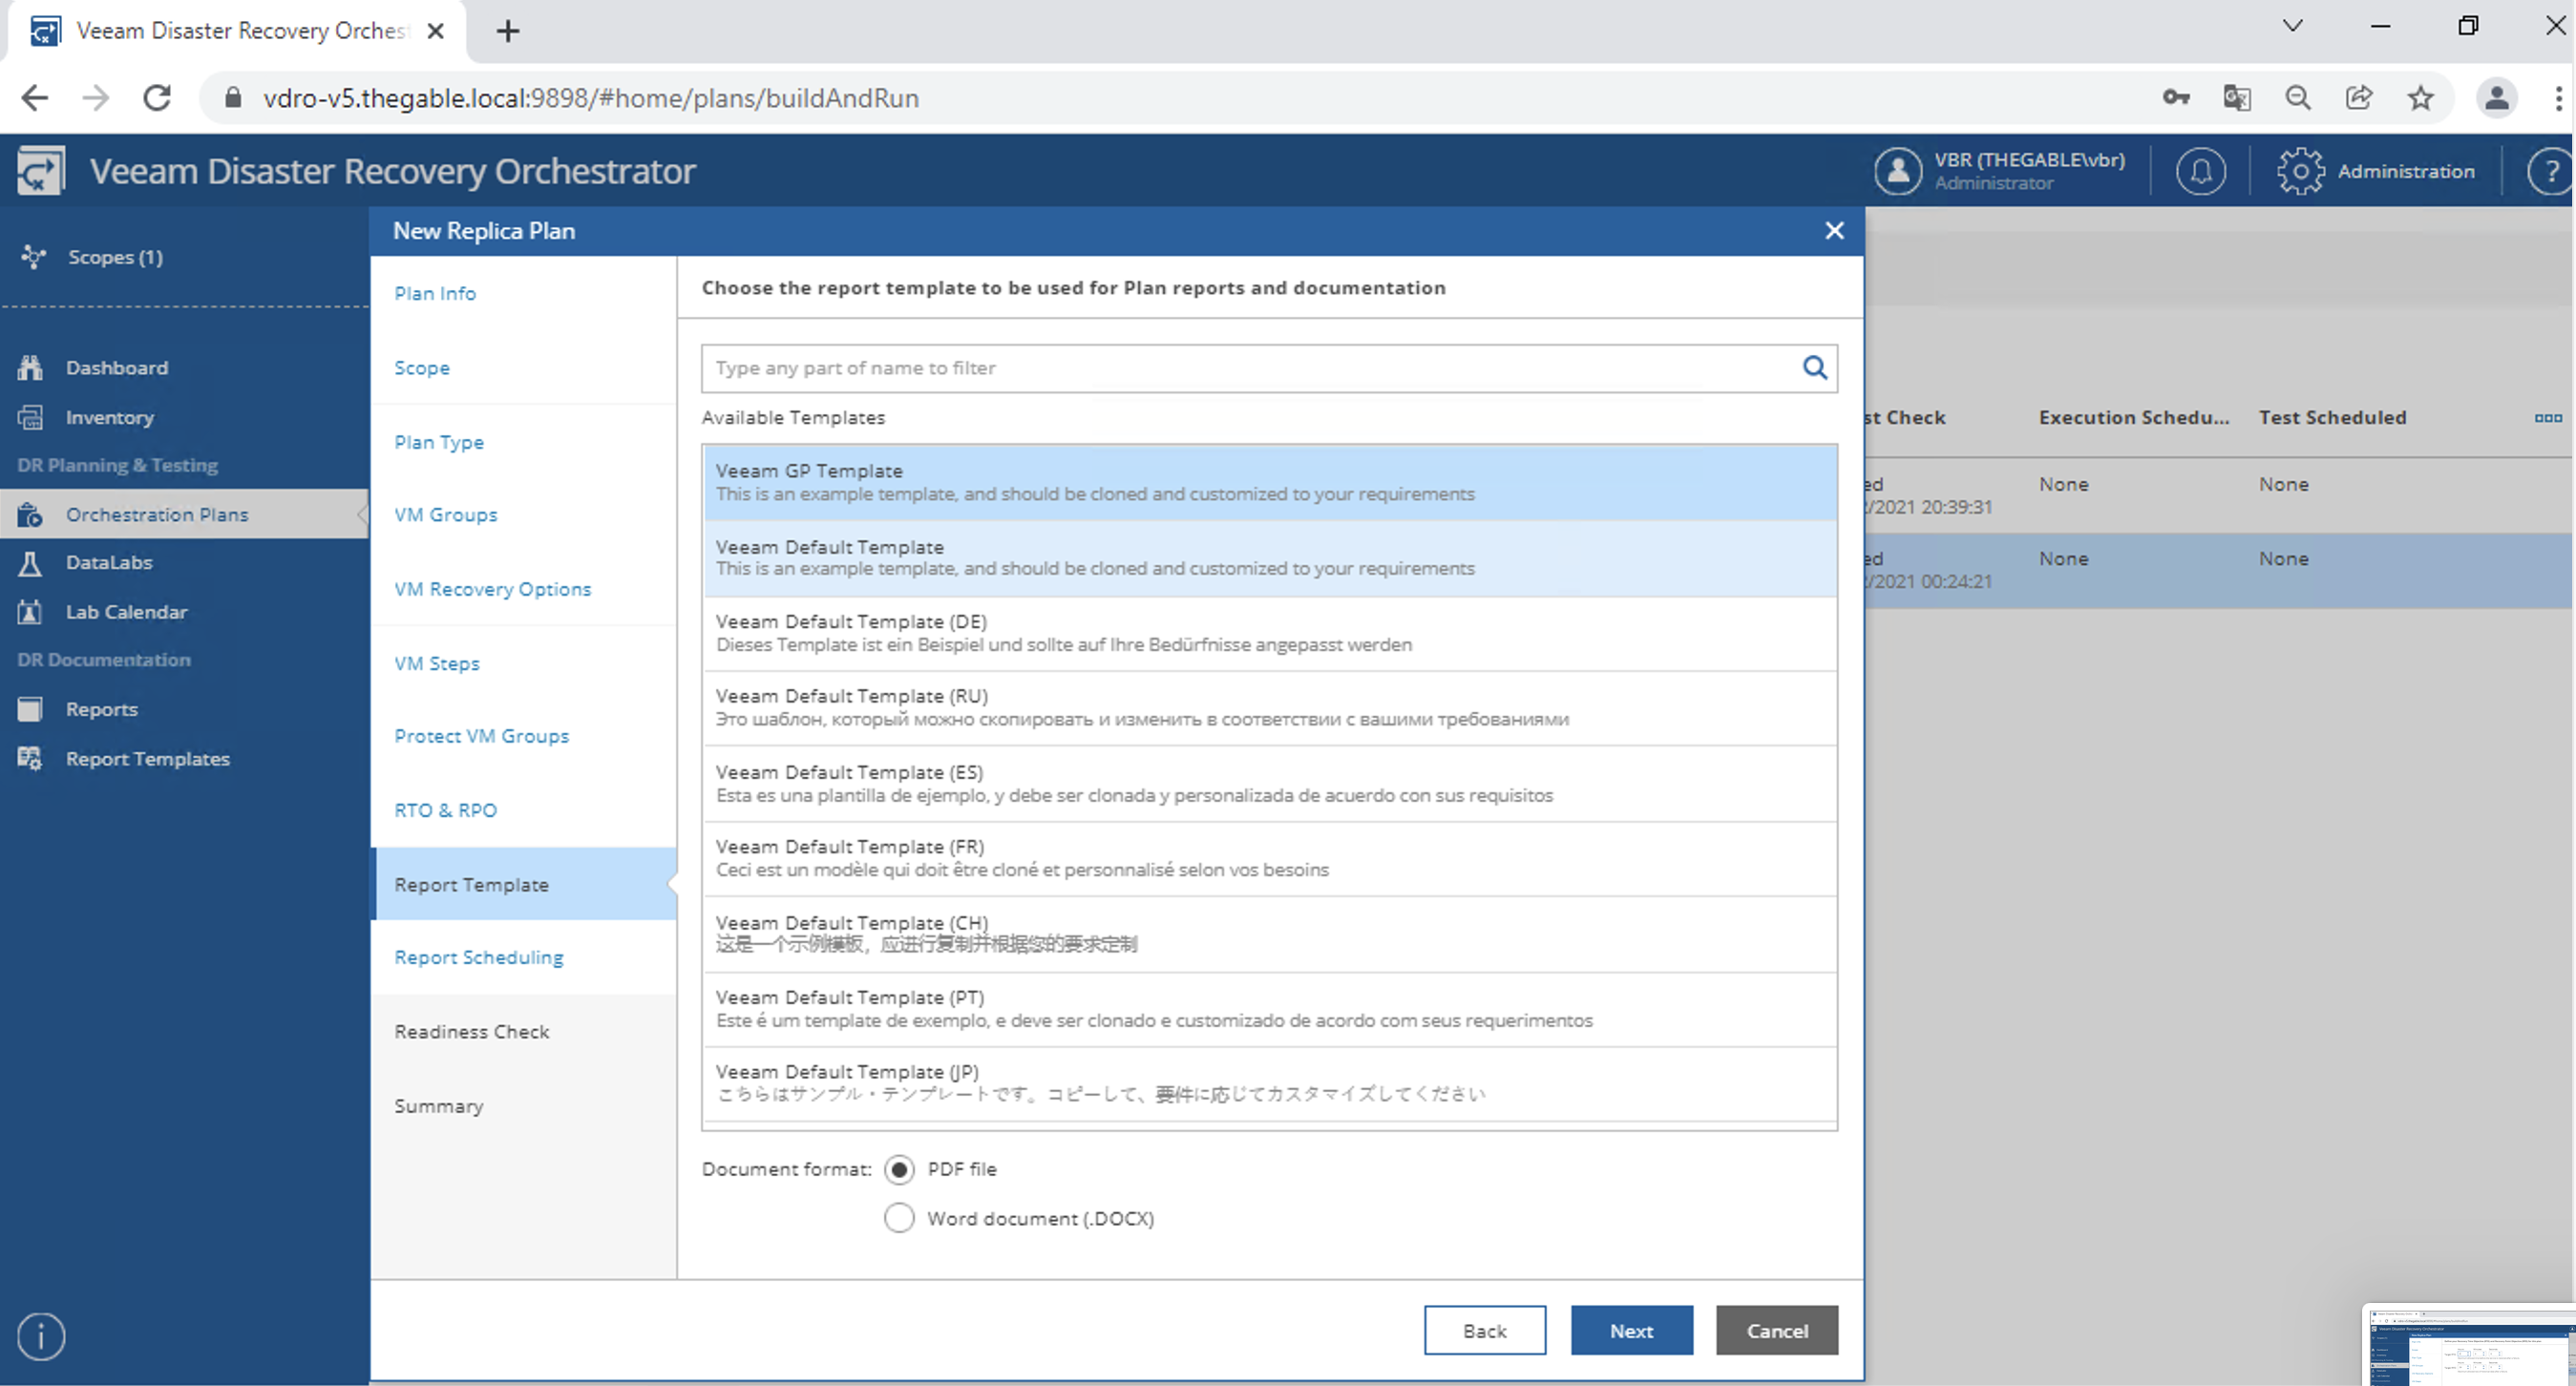Click the help question mark icon
This screenshot has width=2576, height=1386.
point(2550,171)
